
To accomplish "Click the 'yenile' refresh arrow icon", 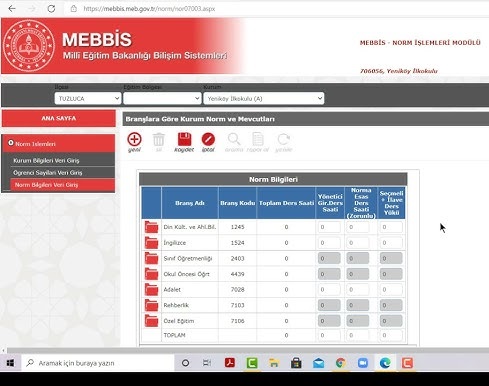I will pyautogui.click(x=284, y=139).
